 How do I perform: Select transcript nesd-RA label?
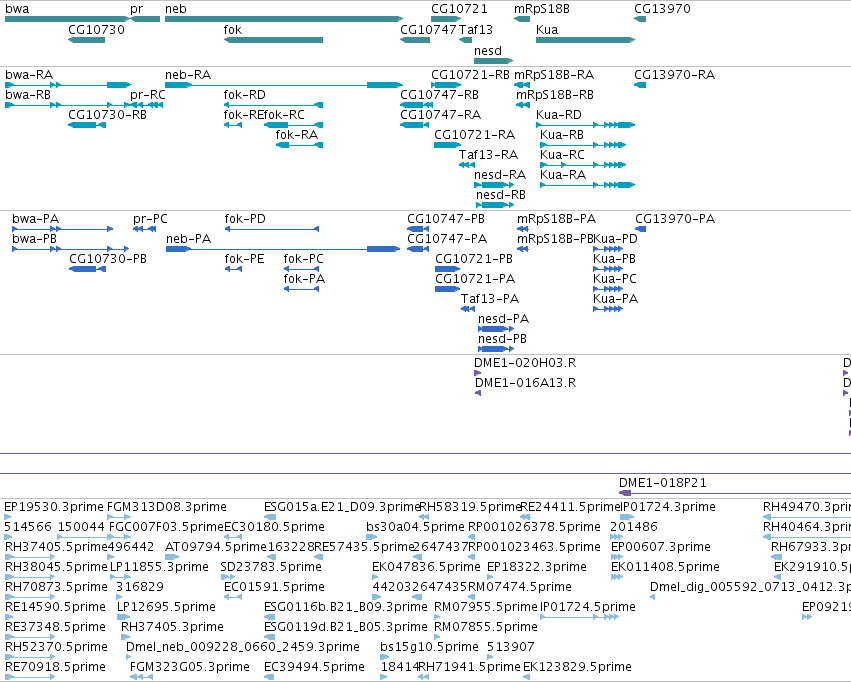500,175
